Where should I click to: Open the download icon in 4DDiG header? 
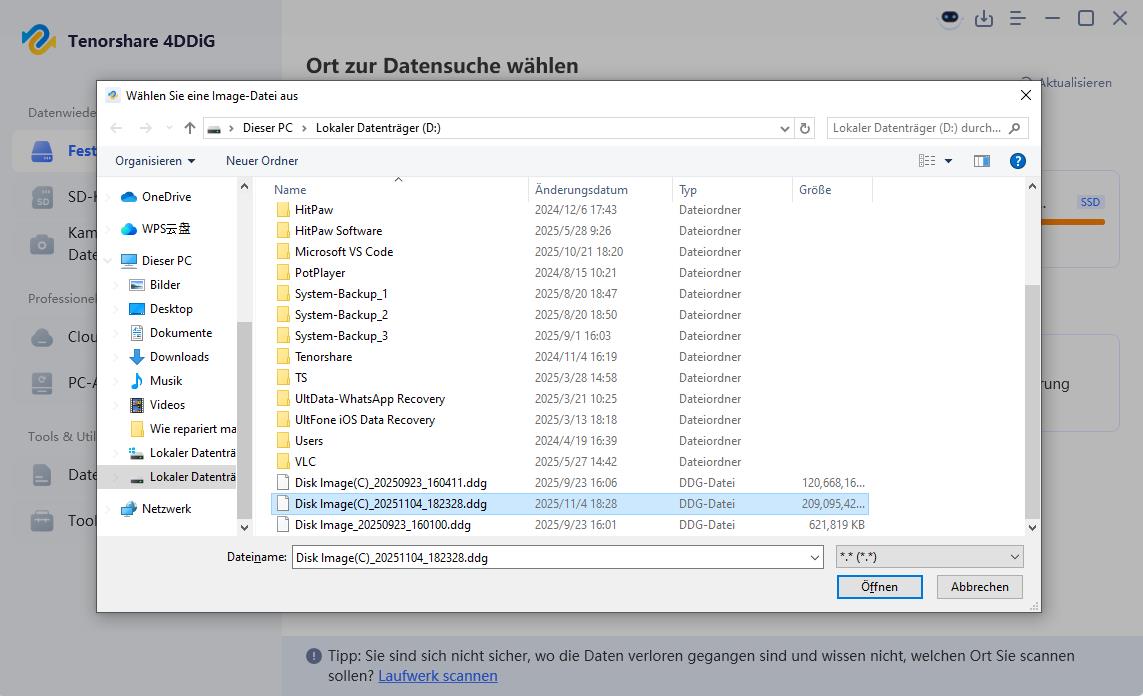tap(984, 18)
